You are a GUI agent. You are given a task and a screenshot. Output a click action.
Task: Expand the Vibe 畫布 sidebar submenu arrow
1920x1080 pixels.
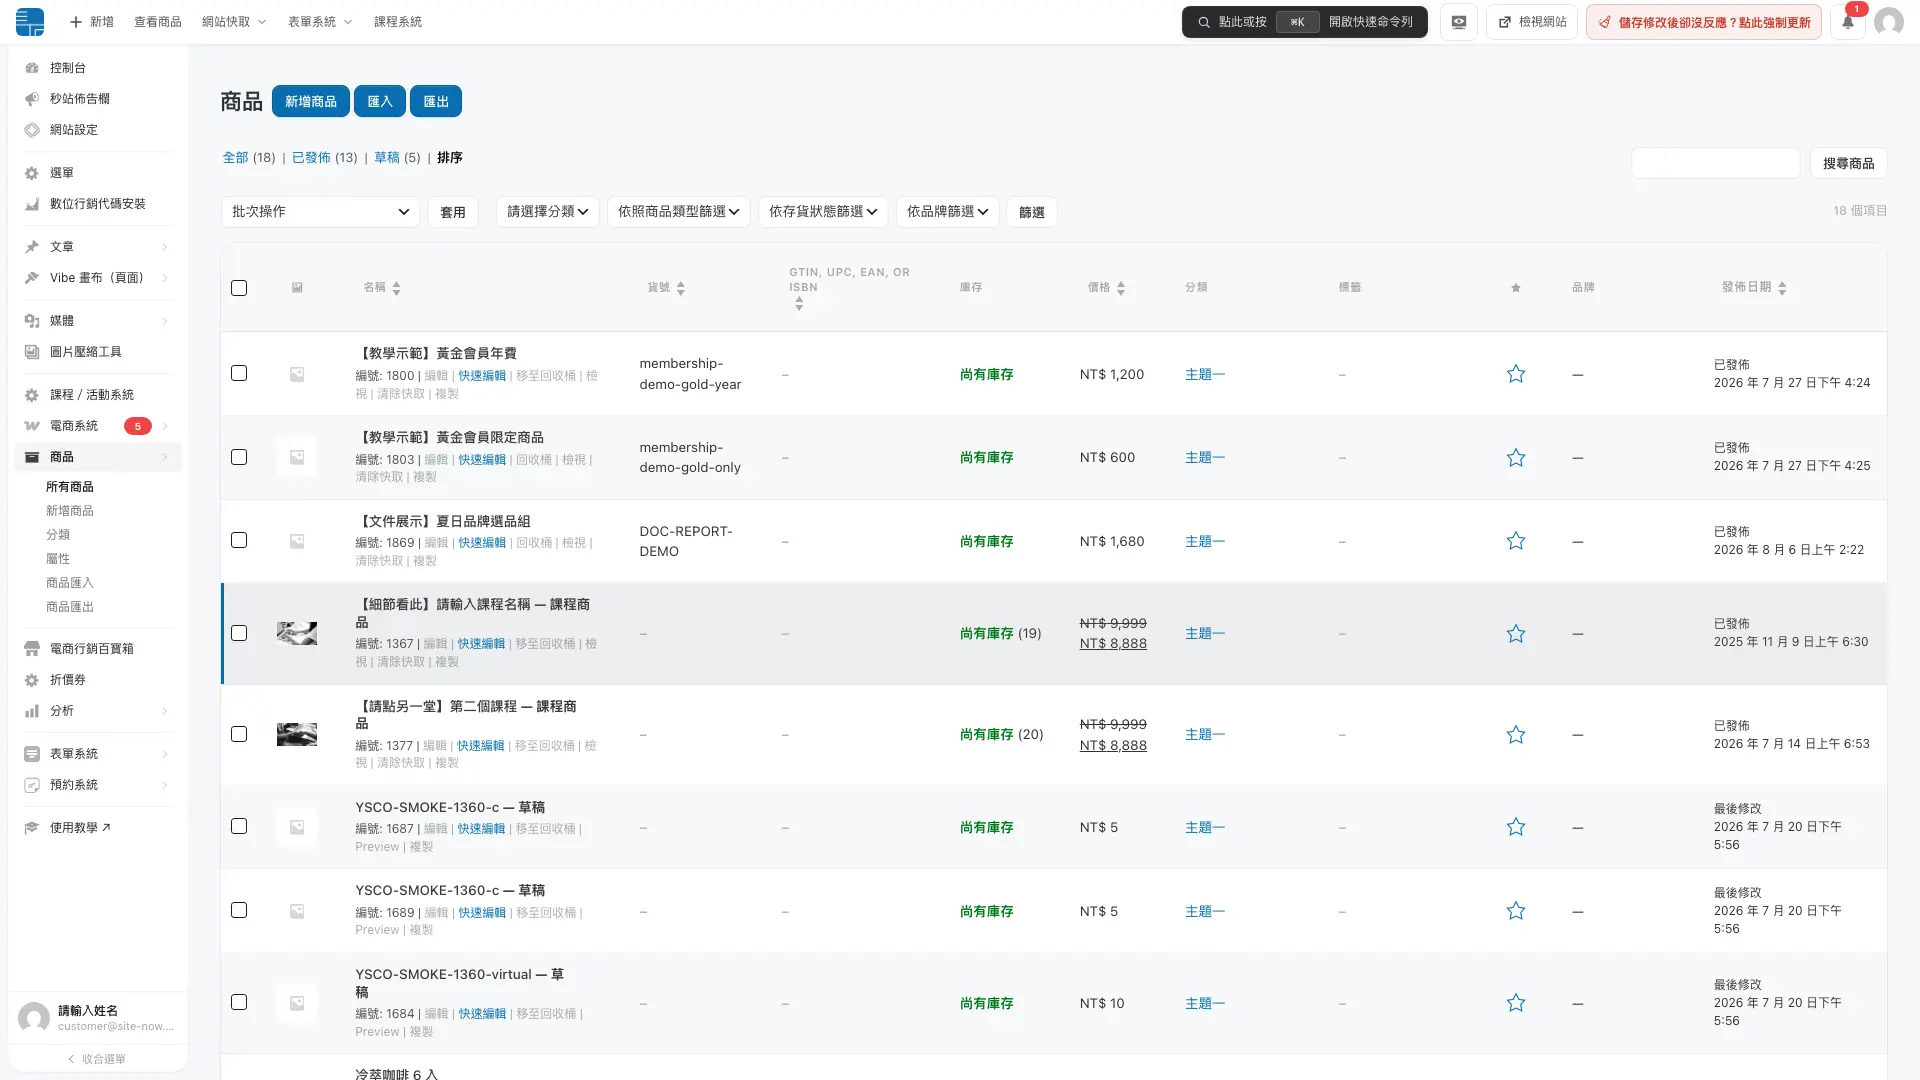pos(165,278)
